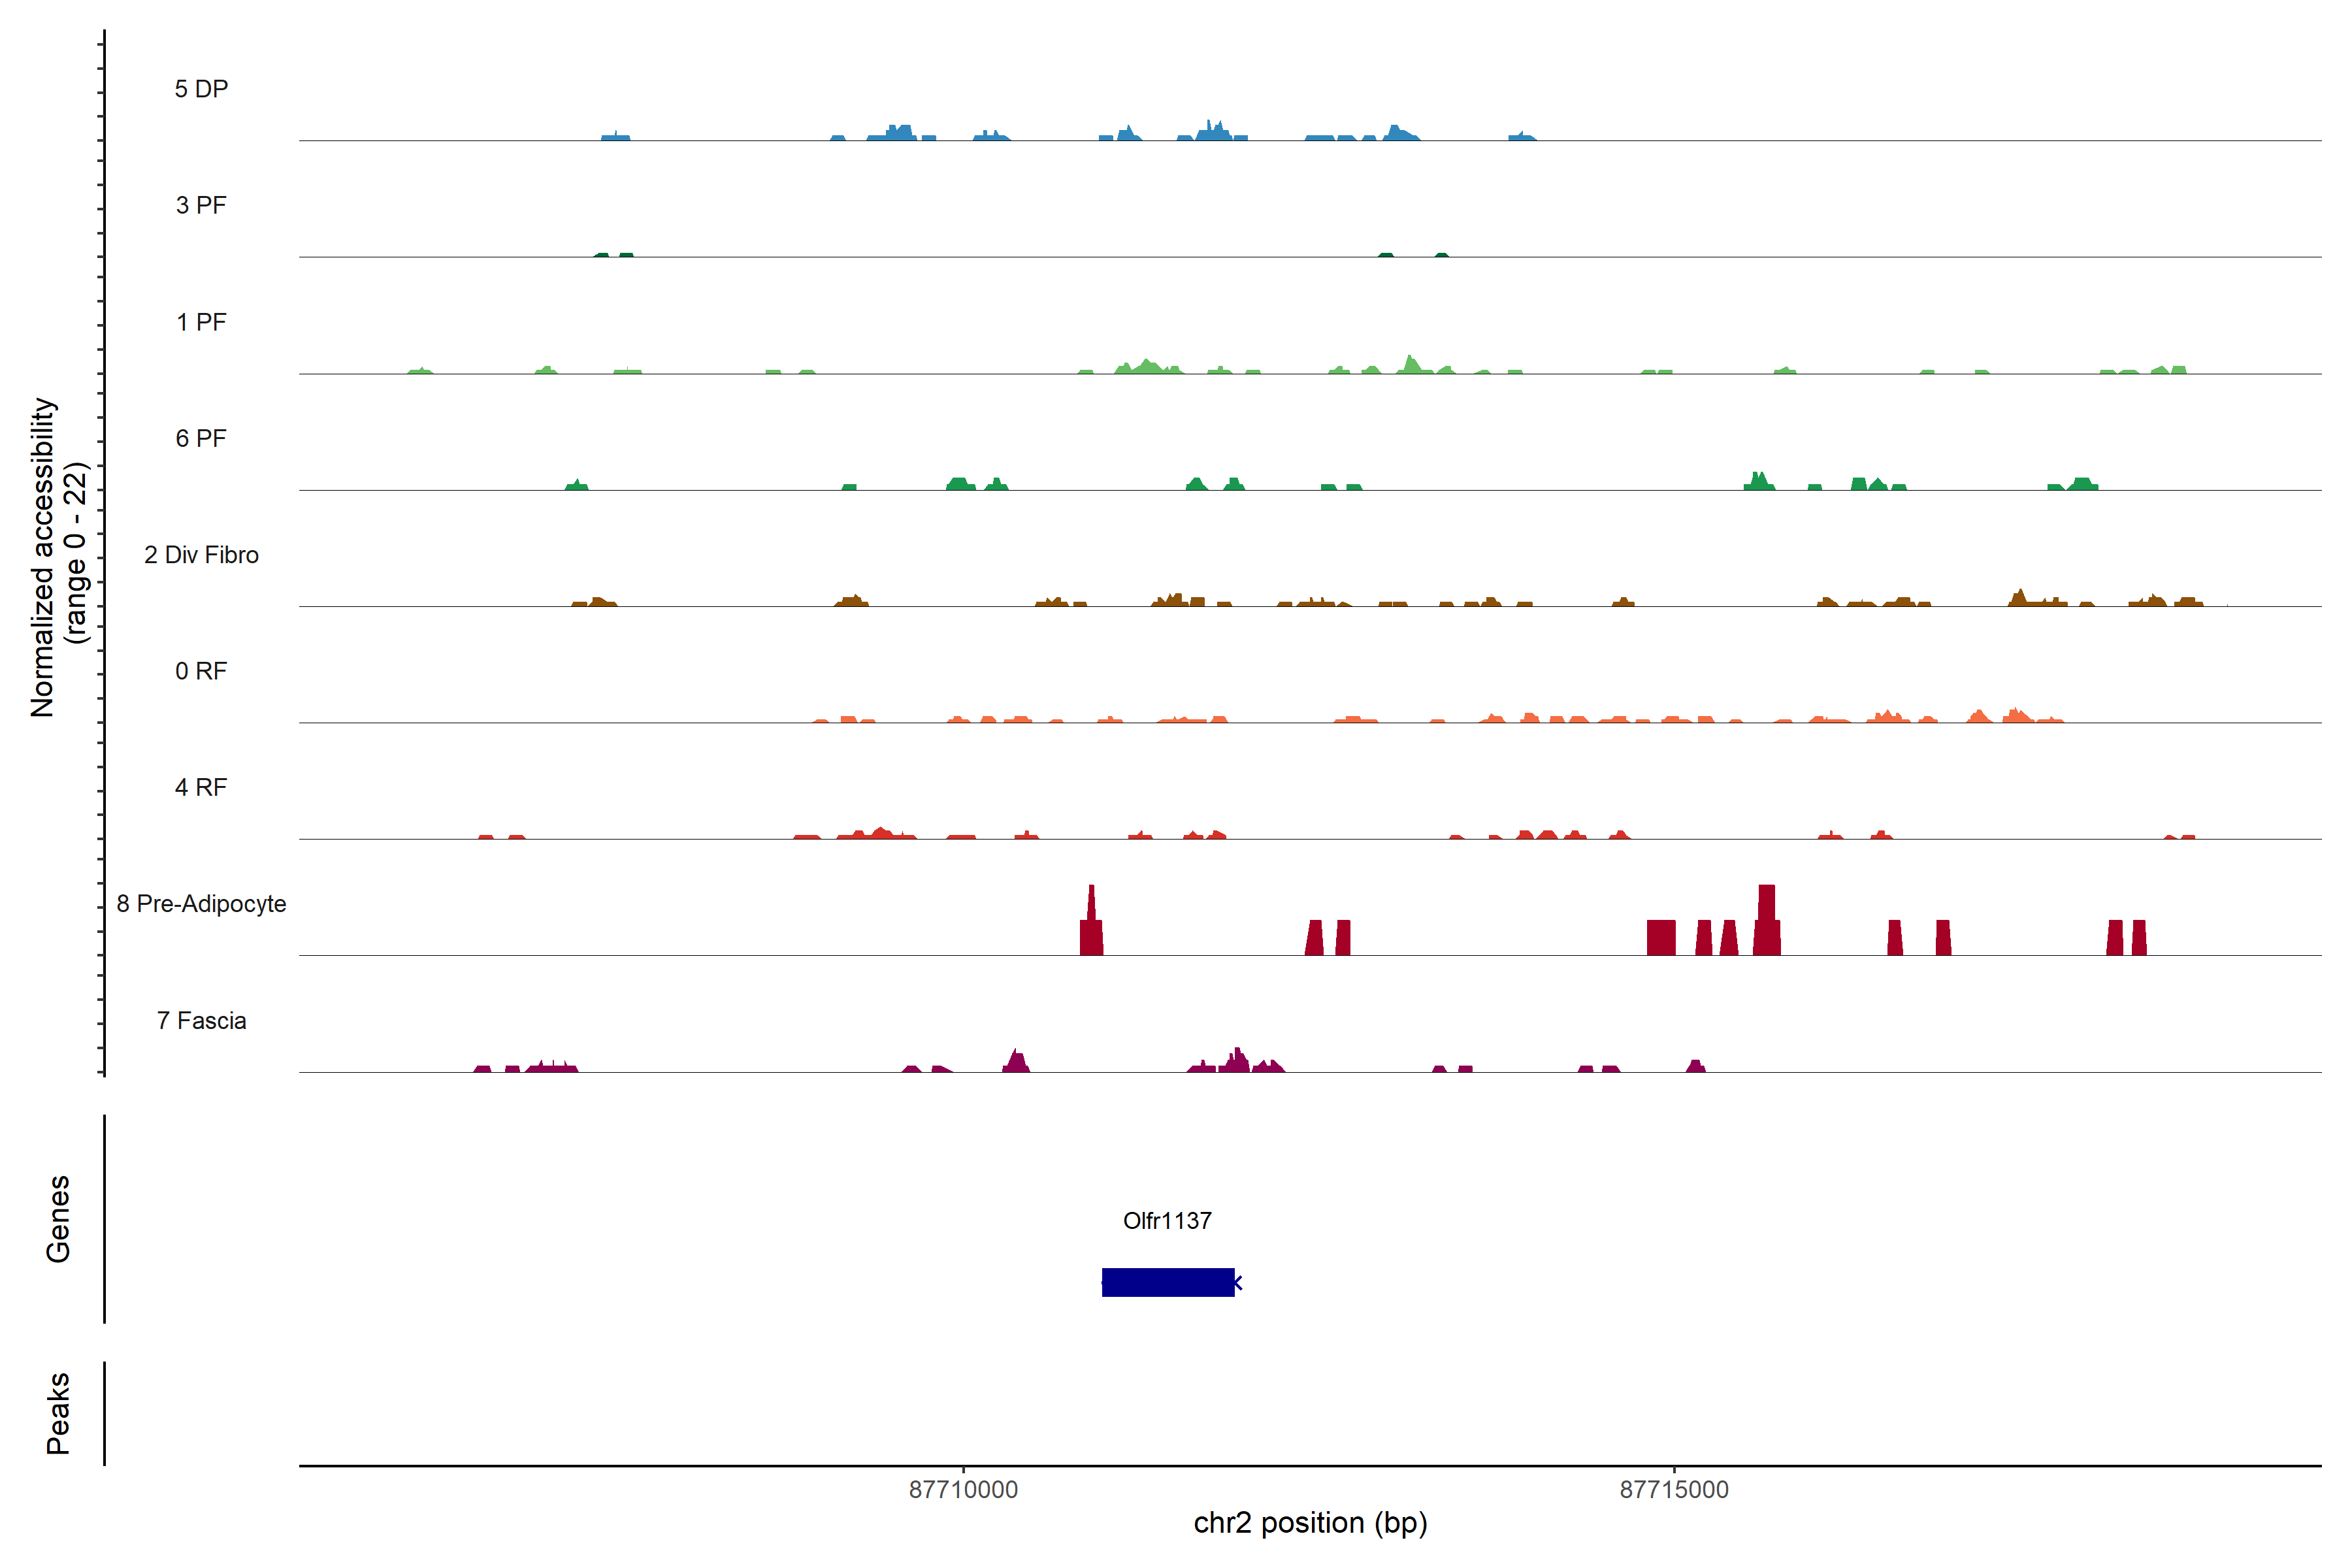Select the 6 PF track label
This screenshot has height=1568, width=2352.
coord(201,438)
